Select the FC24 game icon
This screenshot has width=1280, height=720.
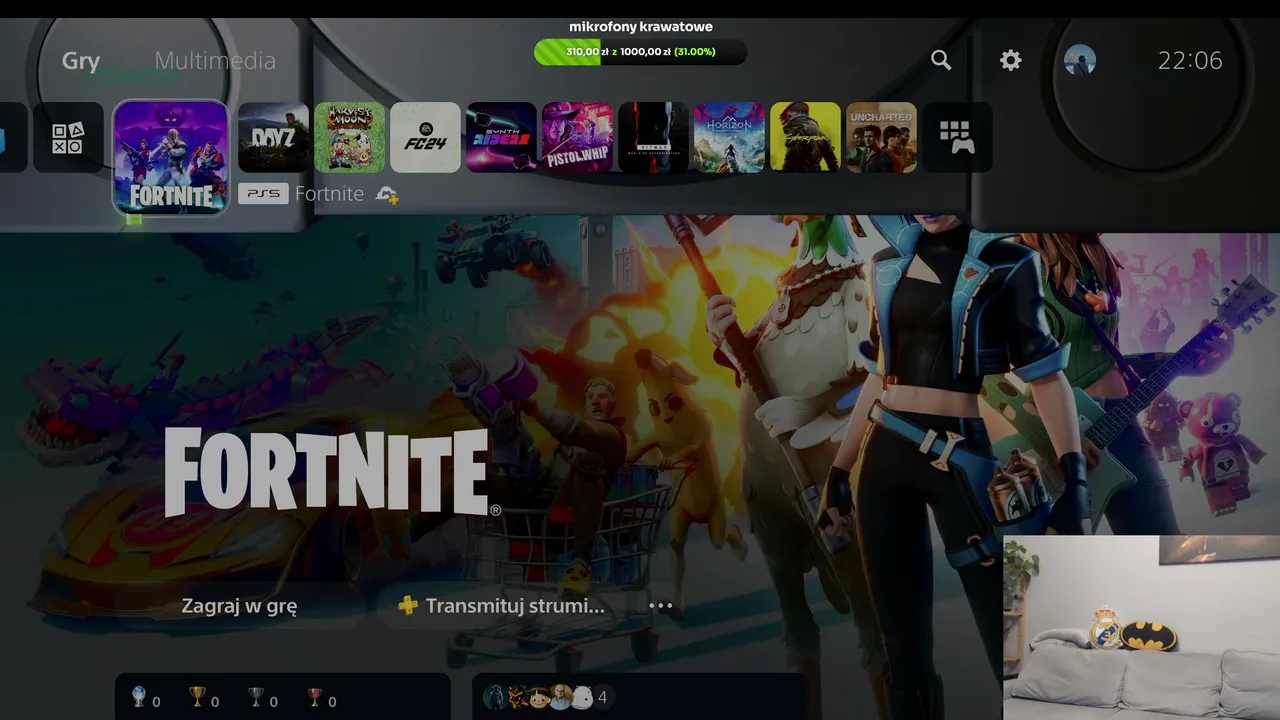click(x=425, y=138)
